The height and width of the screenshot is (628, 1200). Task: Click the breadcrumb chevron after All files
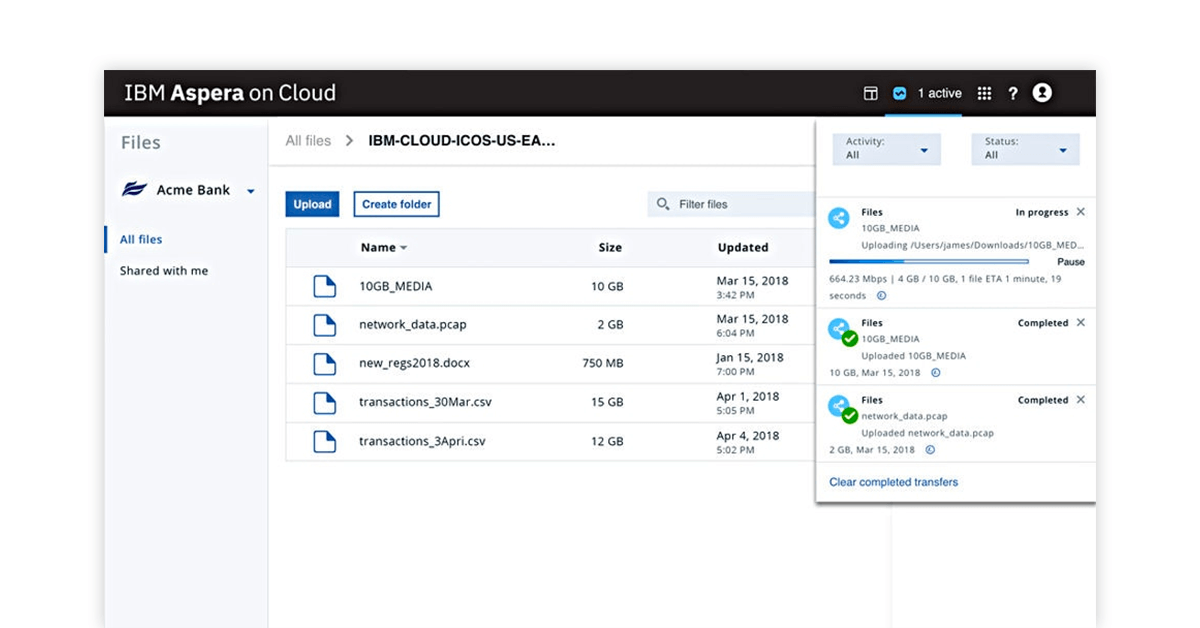coord(349,141)
